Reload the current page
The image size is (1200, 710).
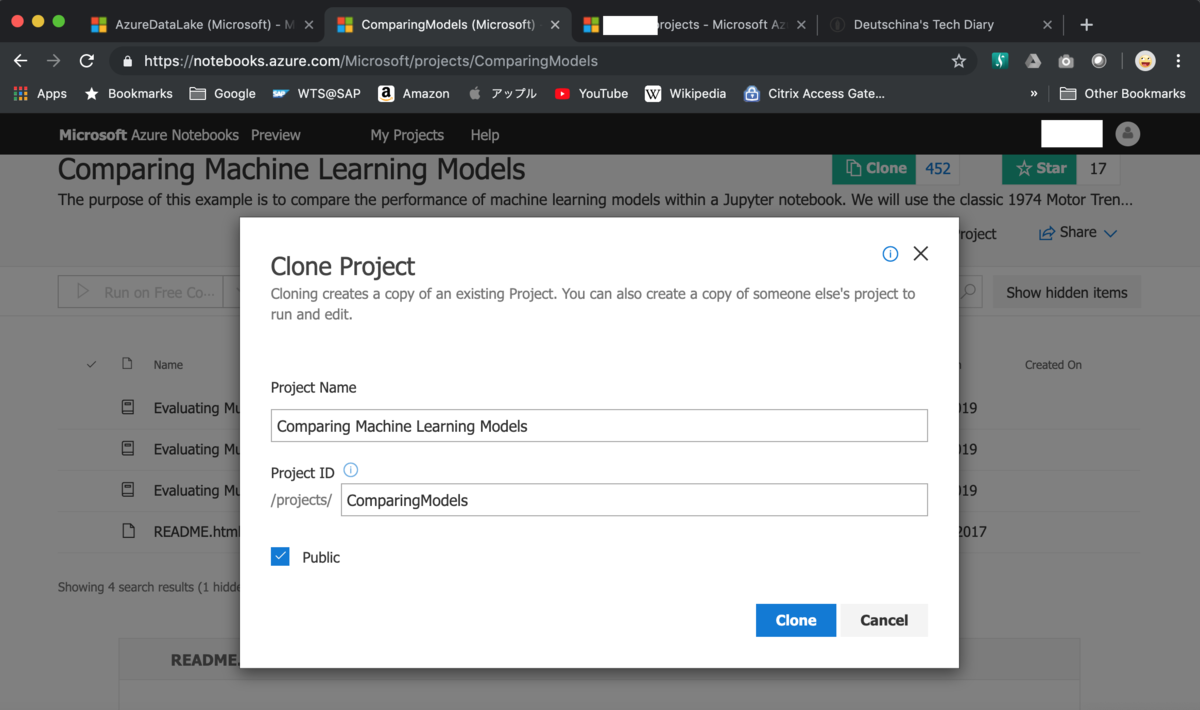[x=86, y=61]
